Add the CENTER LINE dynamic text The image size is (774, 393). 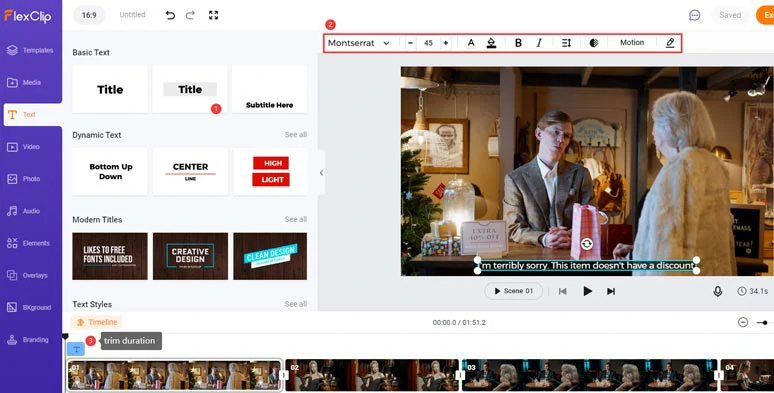pyautogui.click(x=190, y=171)
